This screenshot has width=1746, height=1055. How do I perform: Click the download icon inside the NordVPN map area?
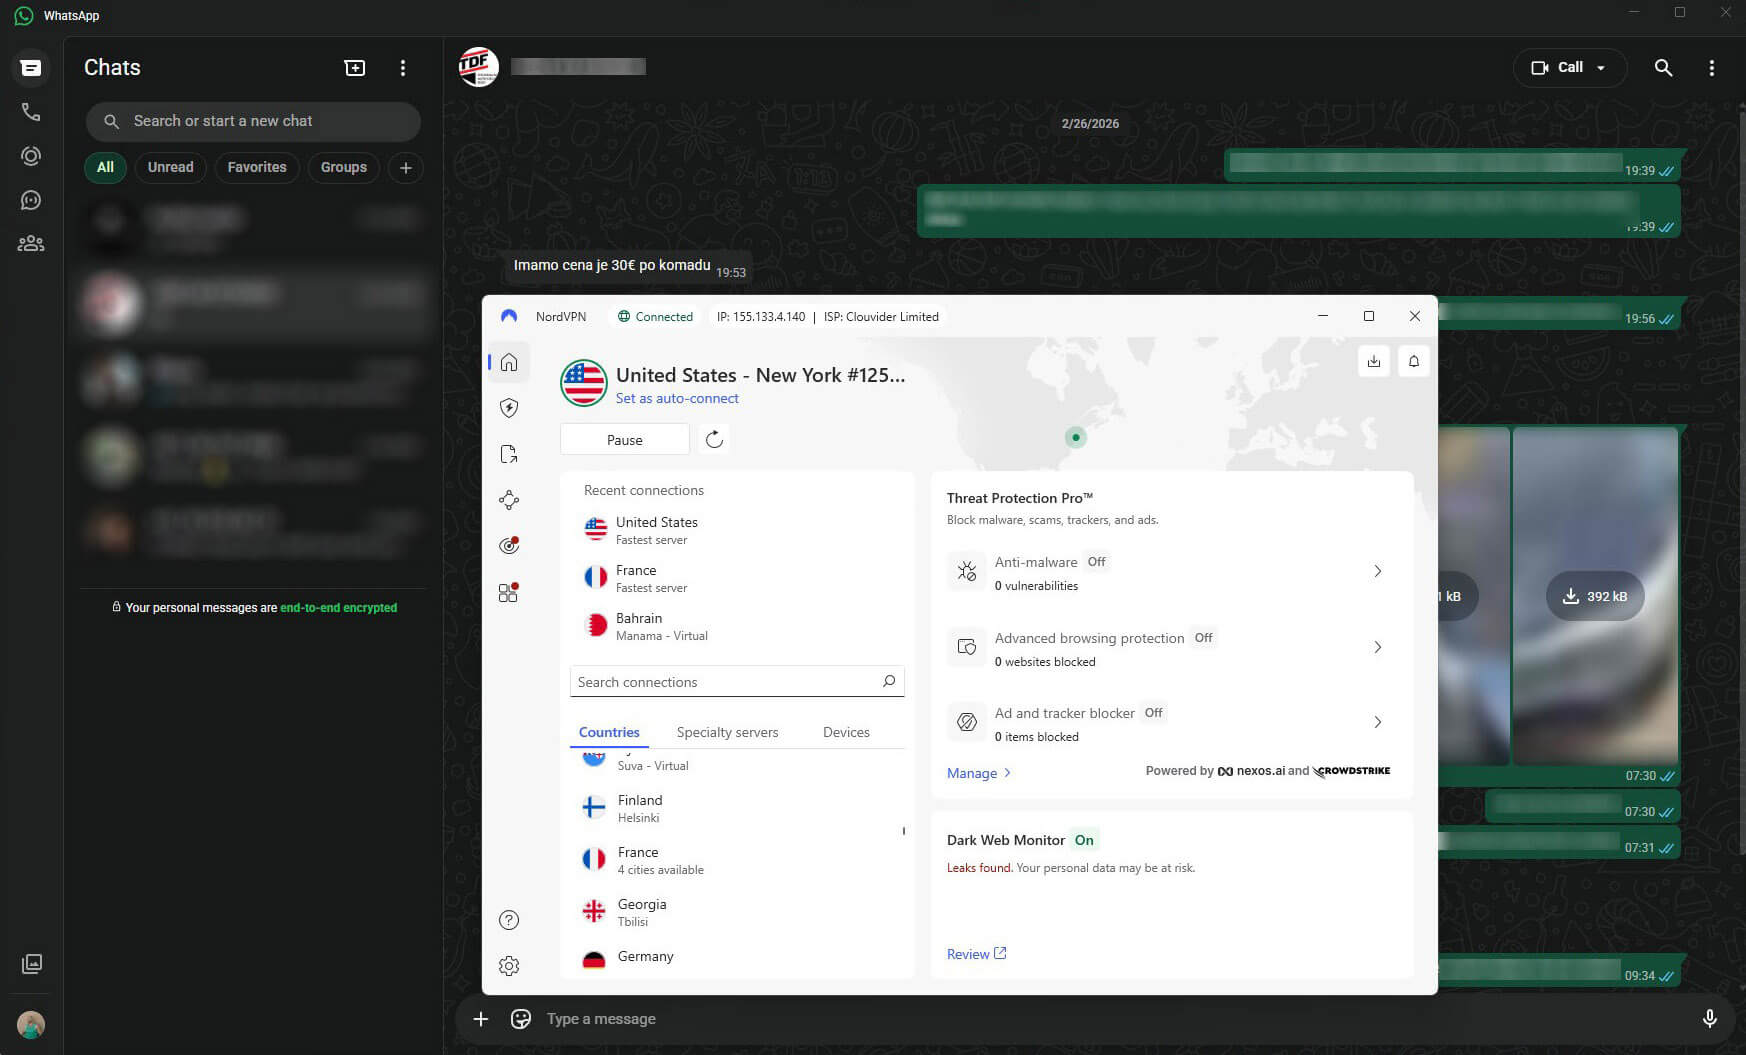(1374, 361)
